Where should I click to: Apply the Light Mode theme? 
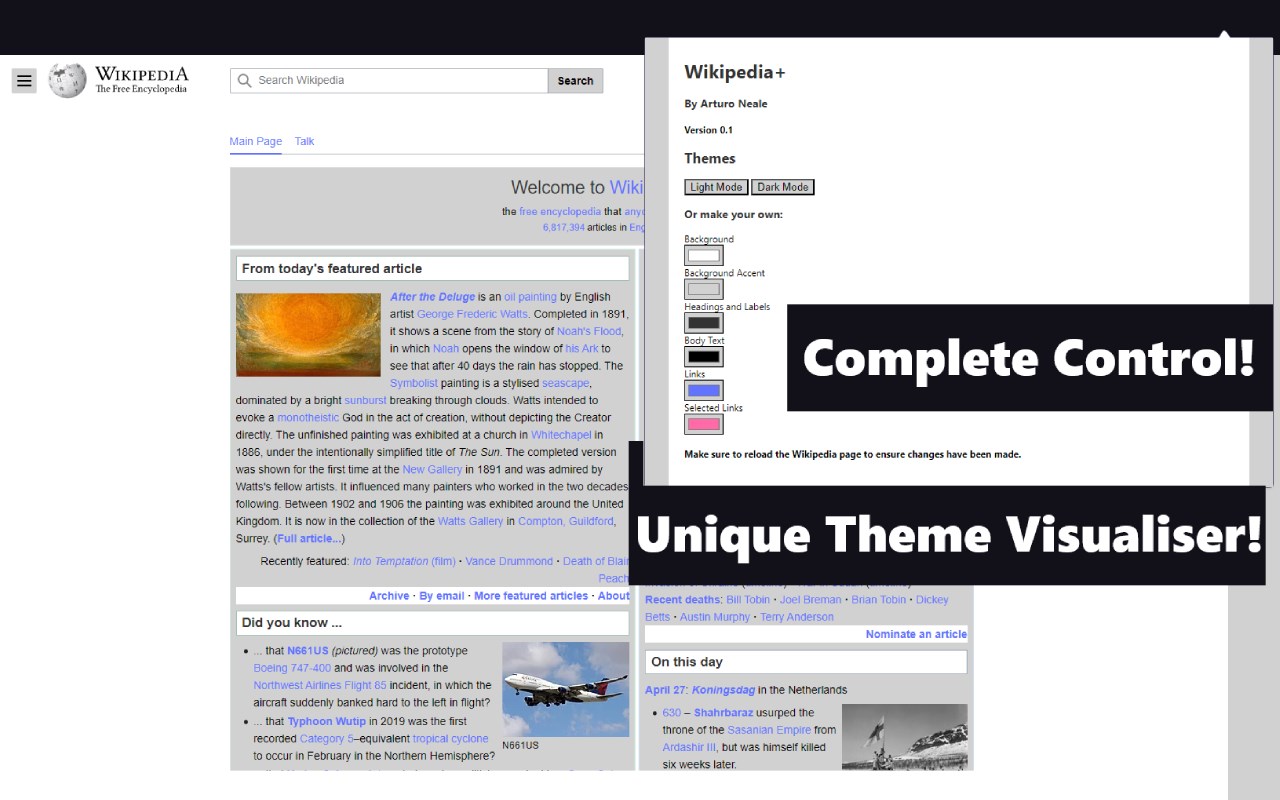[x=716, y=187]
